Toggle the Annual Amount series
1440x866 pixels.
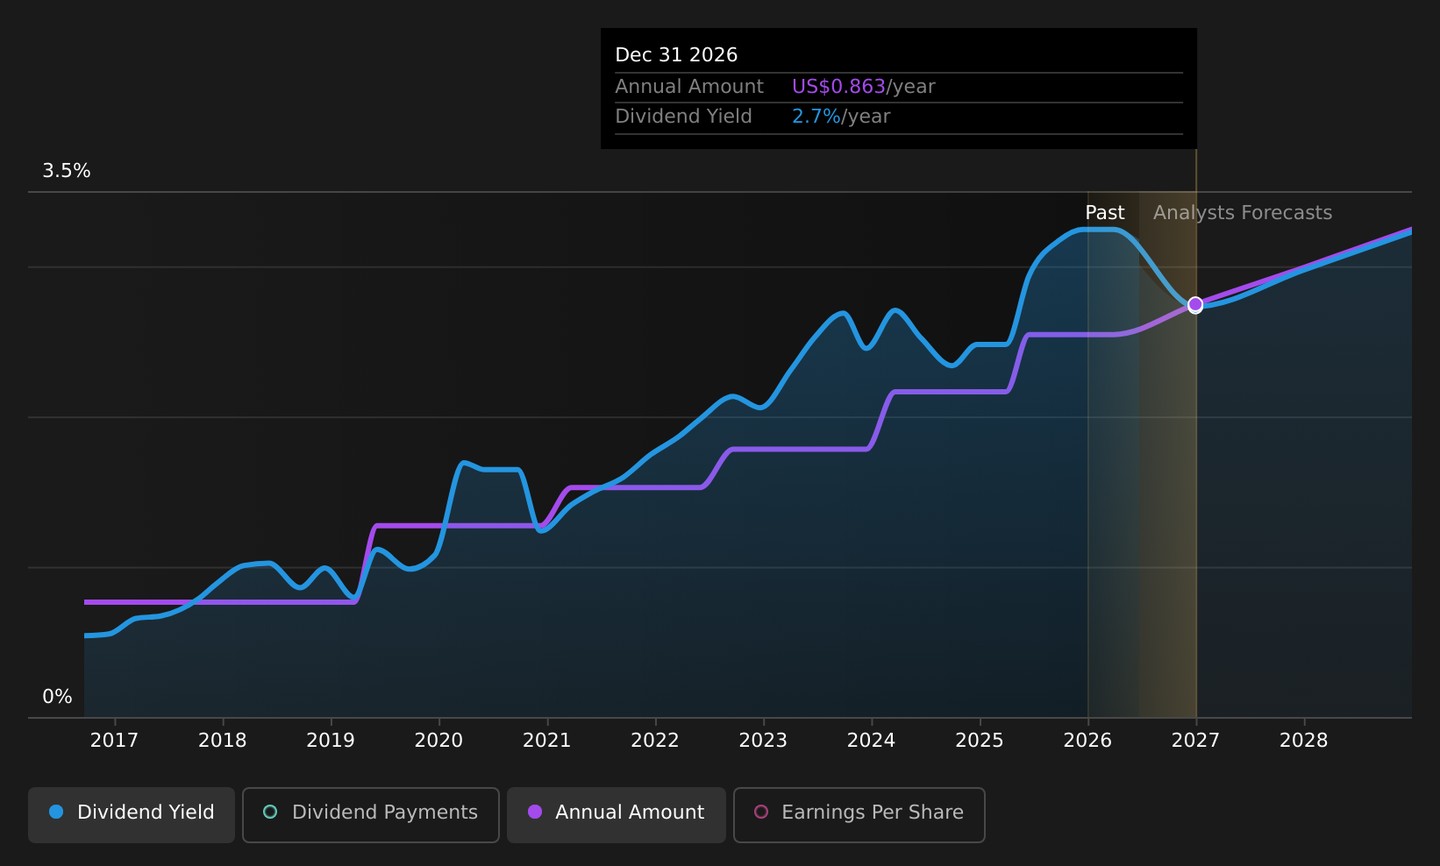pos(616,813)
